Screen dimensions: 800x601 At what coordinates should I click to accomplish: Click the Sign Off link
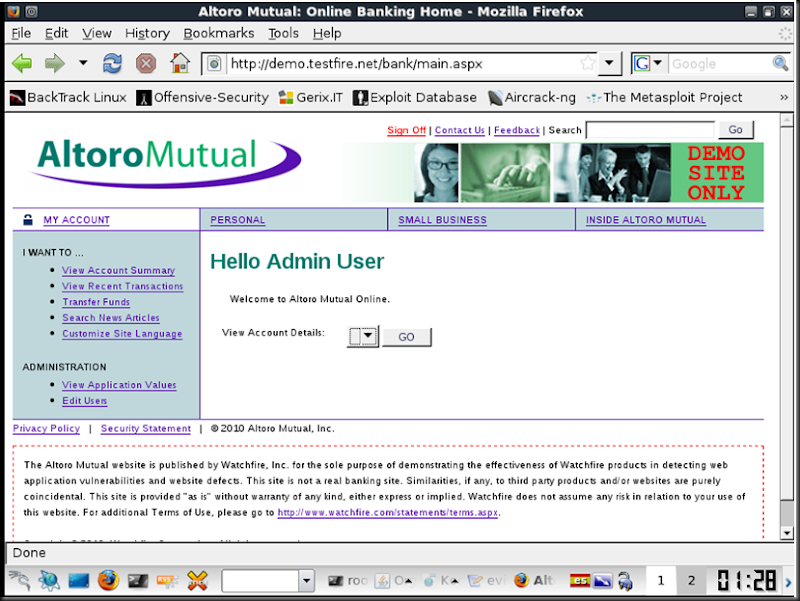(406, 130)
